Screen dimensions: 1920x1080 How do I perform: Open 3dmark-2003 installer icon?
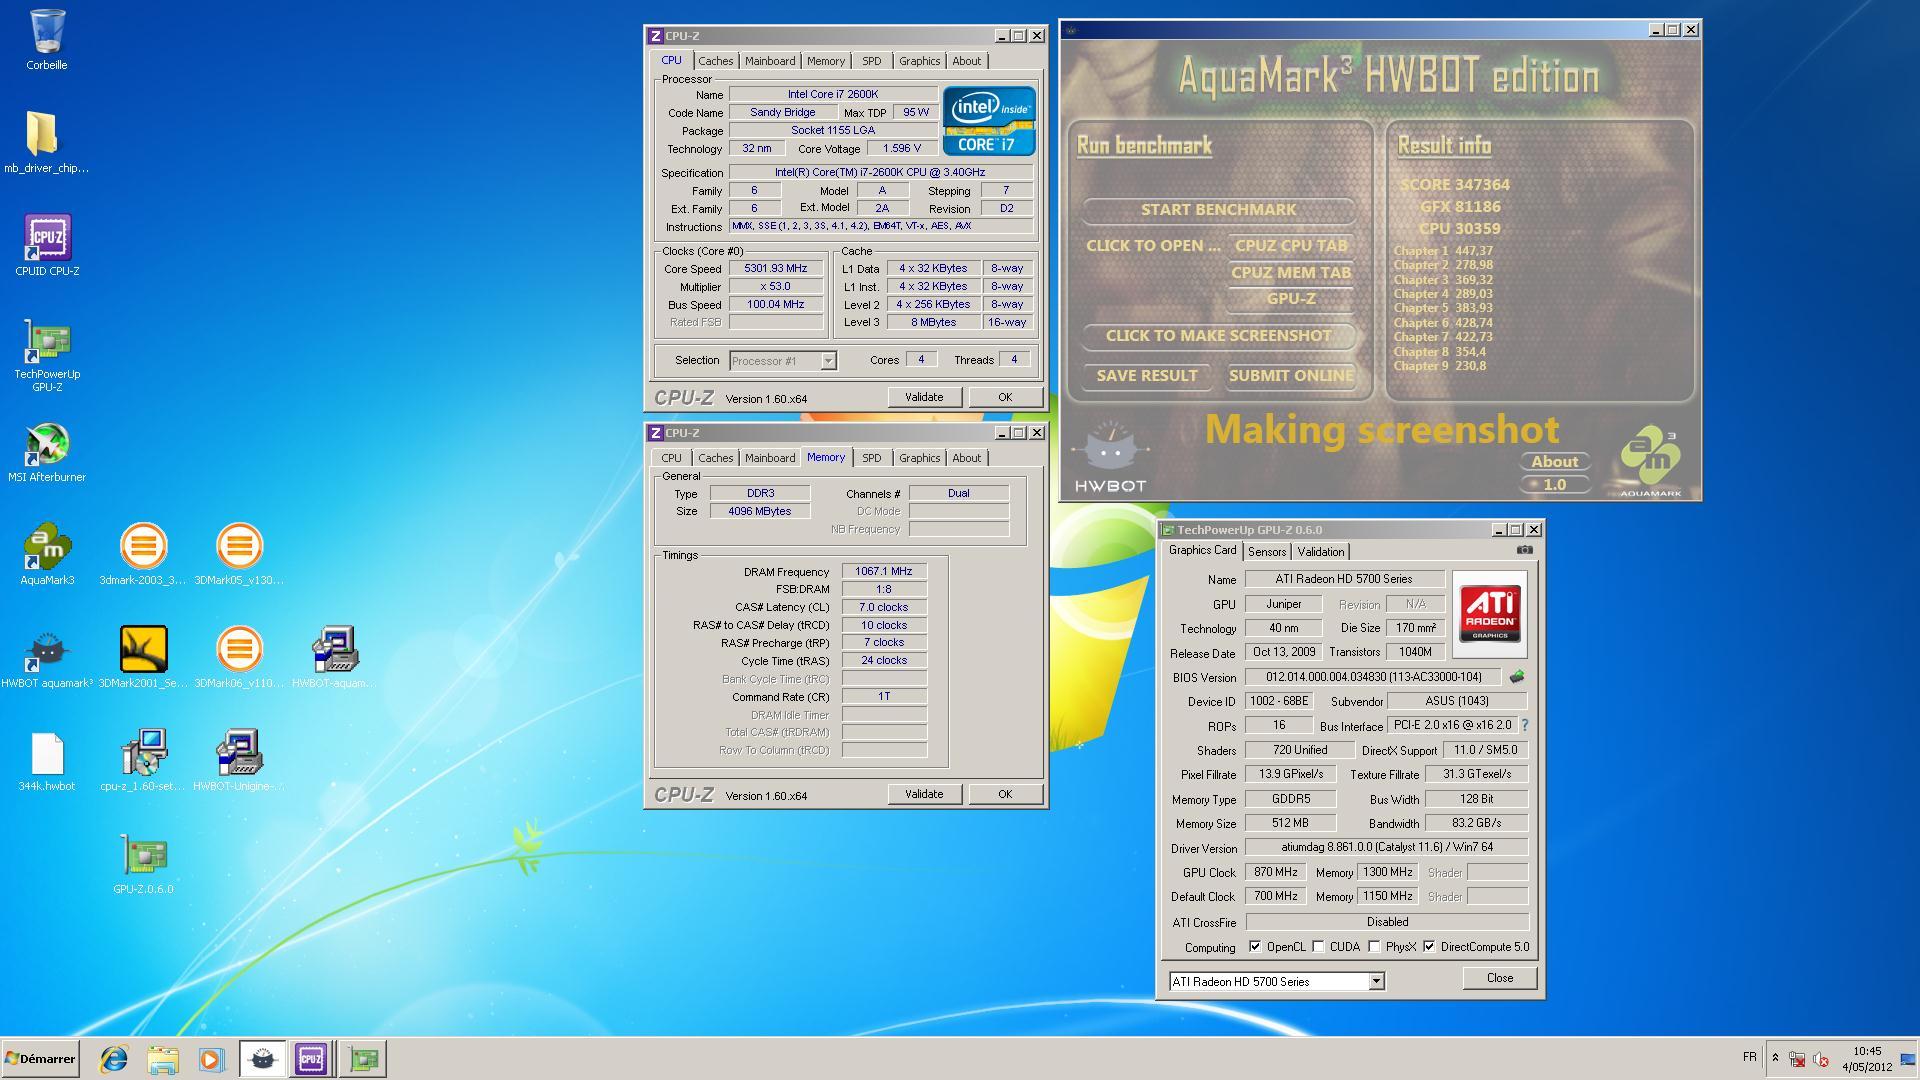tap(143, 553)
